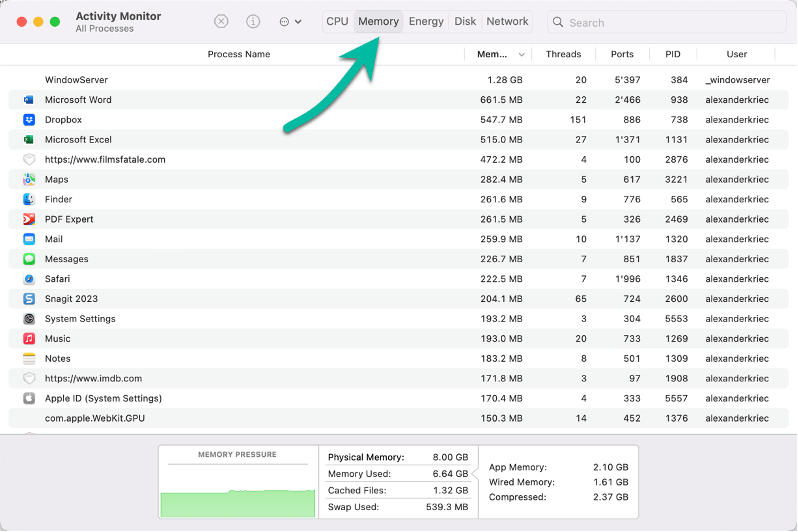This screenshot has height=532, width=798.
Task: Click the Notes app icon
Action: (29, 358)
